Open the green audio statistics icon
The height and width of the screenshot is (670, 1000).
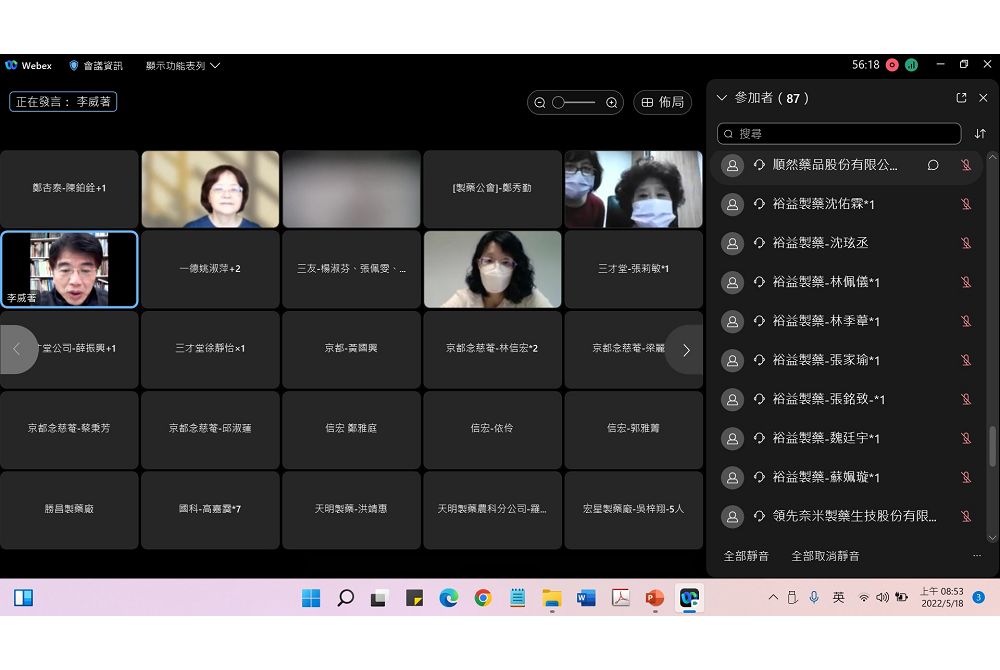911,65
